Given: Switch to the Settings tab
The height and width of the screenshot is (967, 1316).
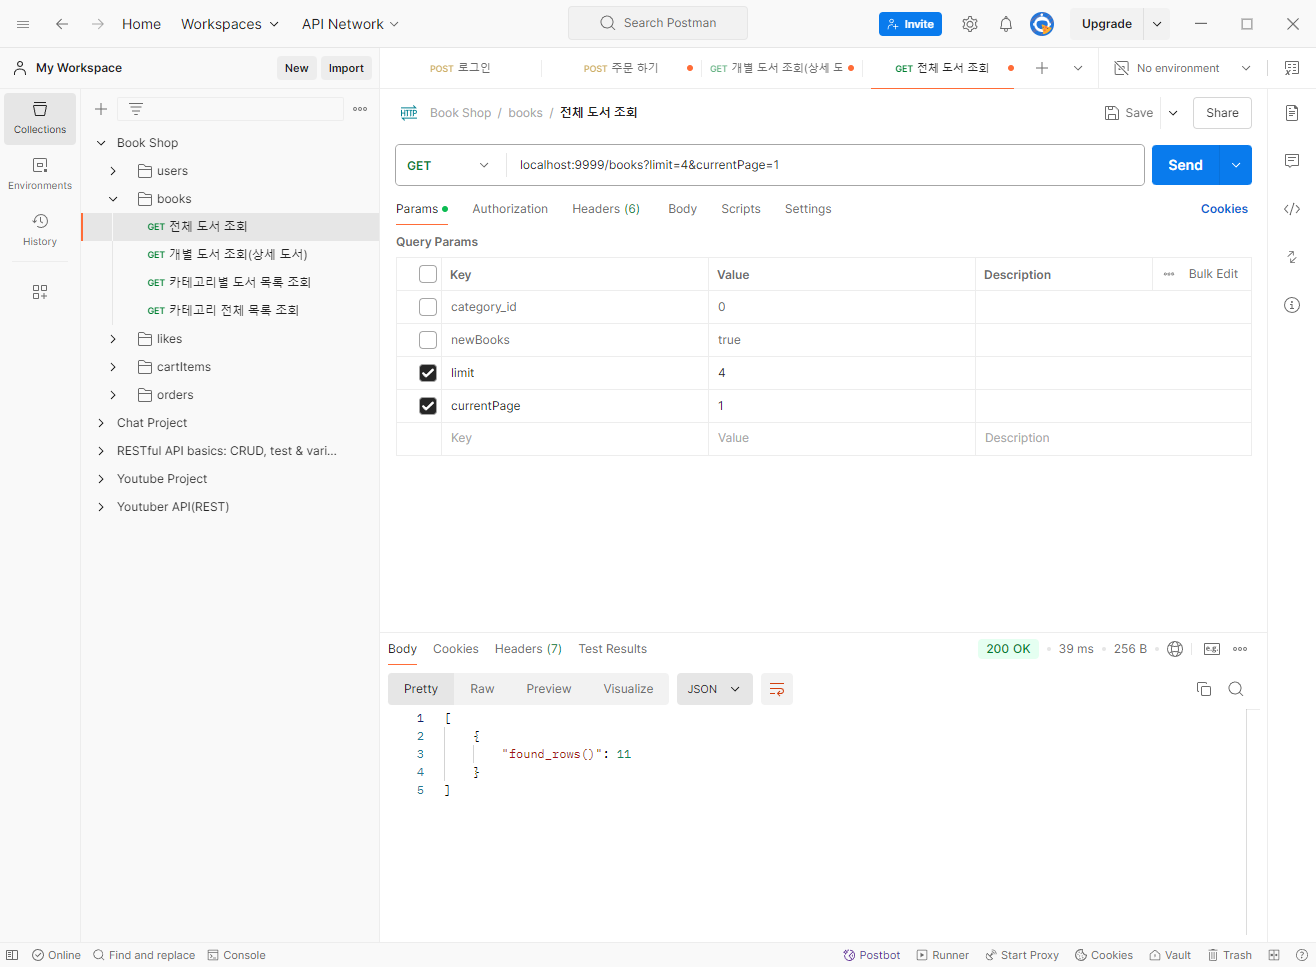Looking at the screenshot, I should pyautogui.click(x=808, y=209).
